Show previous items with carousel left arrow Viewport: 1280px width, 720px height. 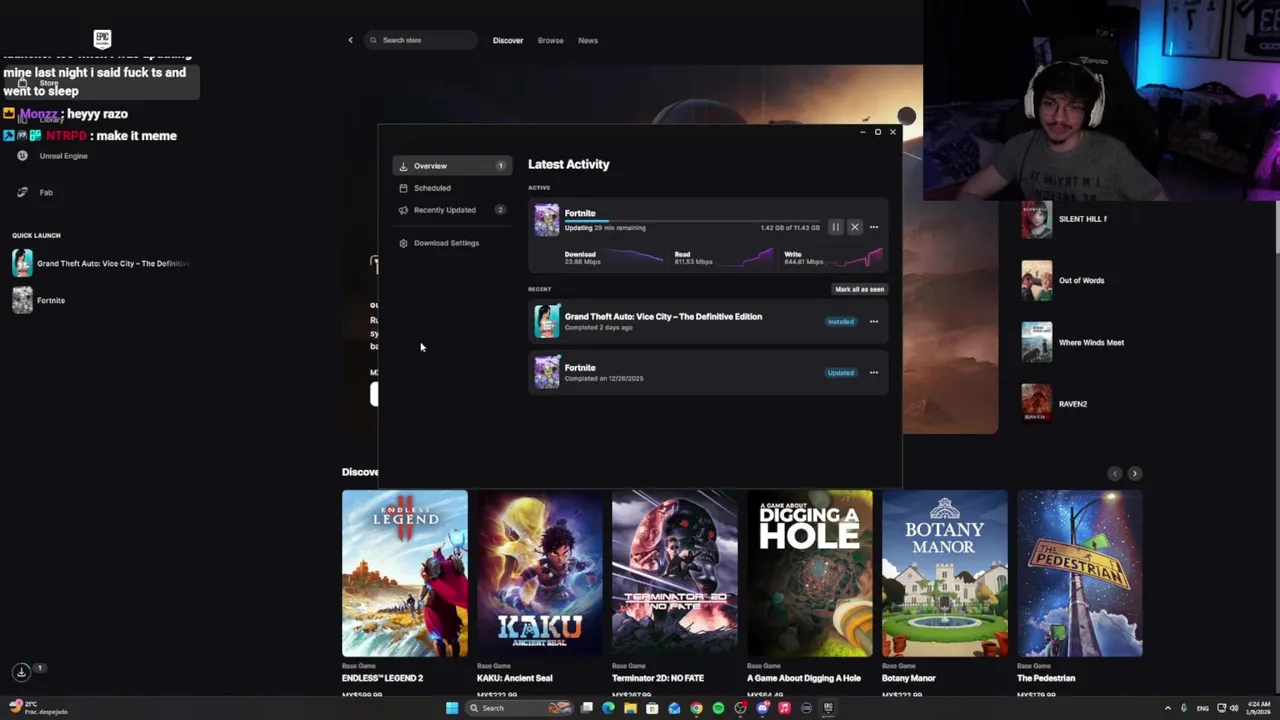click(x=1115, y=473)
